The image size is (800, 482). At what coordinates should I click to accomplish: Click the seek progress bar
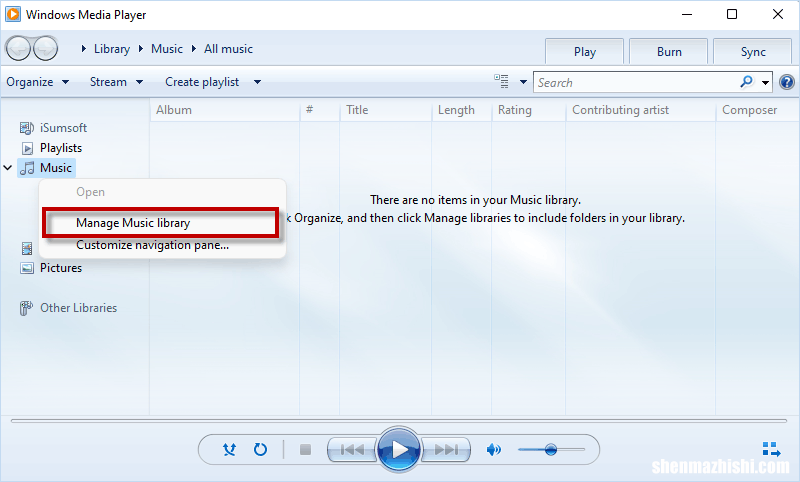(398, 421)
